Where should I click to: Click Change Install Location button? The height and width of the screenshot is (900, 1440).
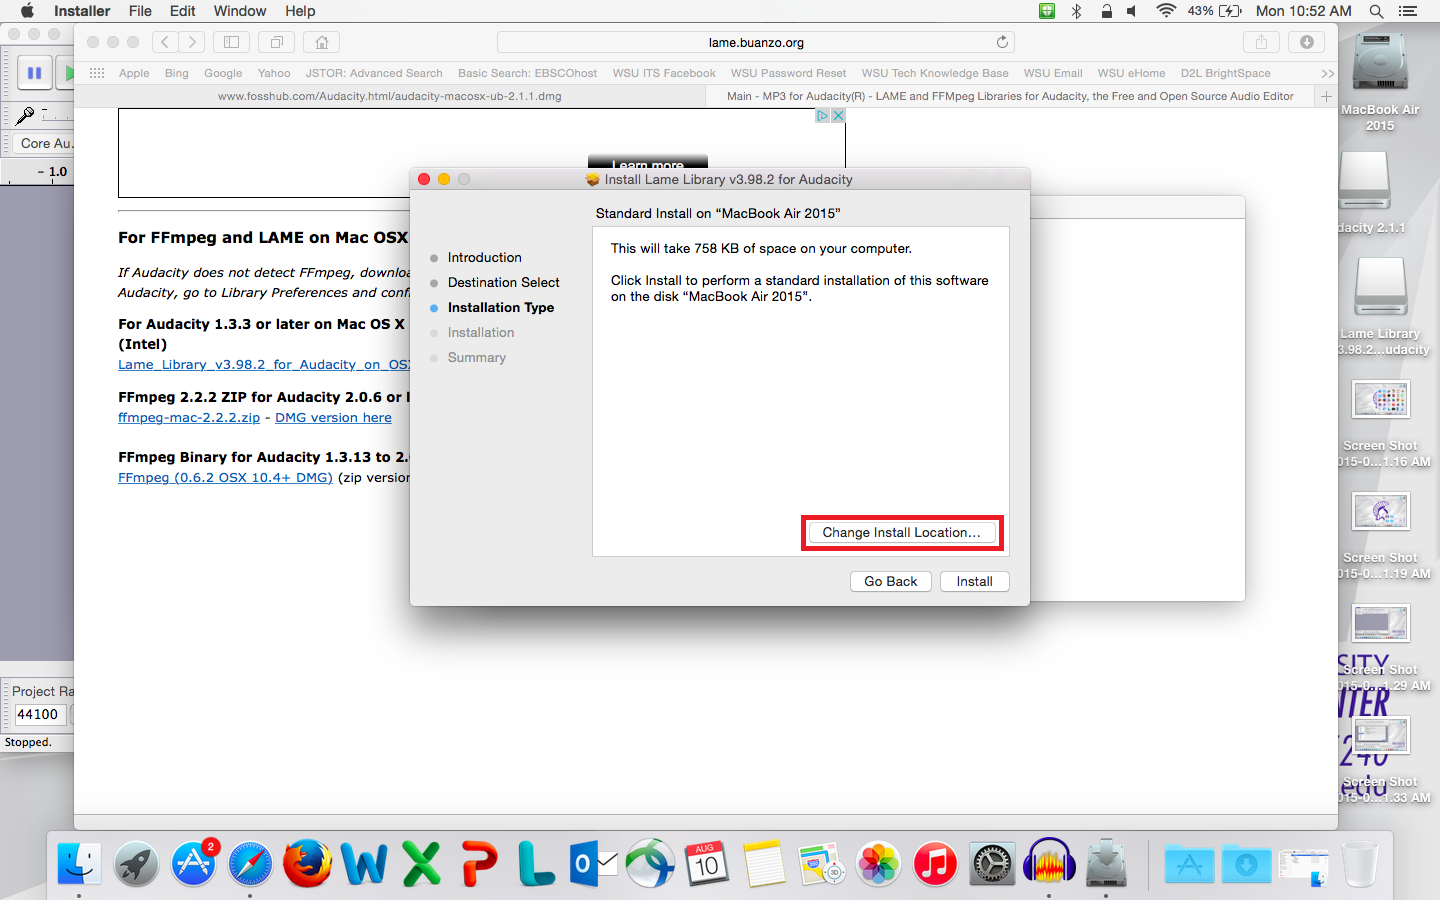point(901,533)
